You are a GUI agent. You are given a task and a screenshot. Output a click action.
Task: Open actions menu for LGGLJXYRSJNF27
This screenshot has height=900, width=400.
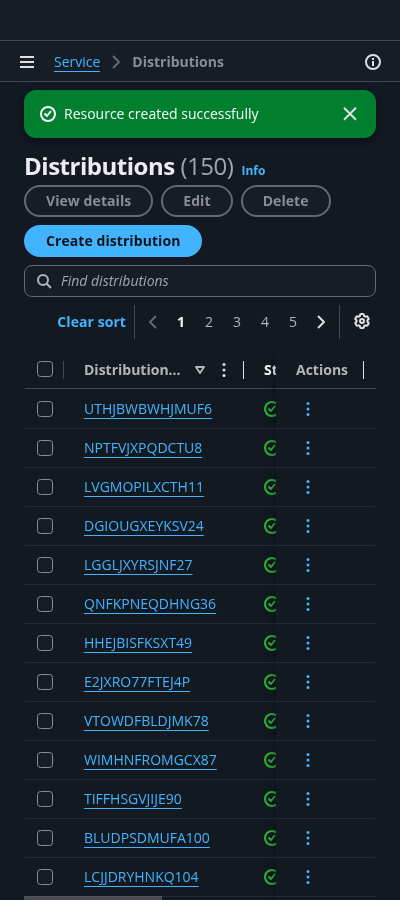click(x=308, y=565)
